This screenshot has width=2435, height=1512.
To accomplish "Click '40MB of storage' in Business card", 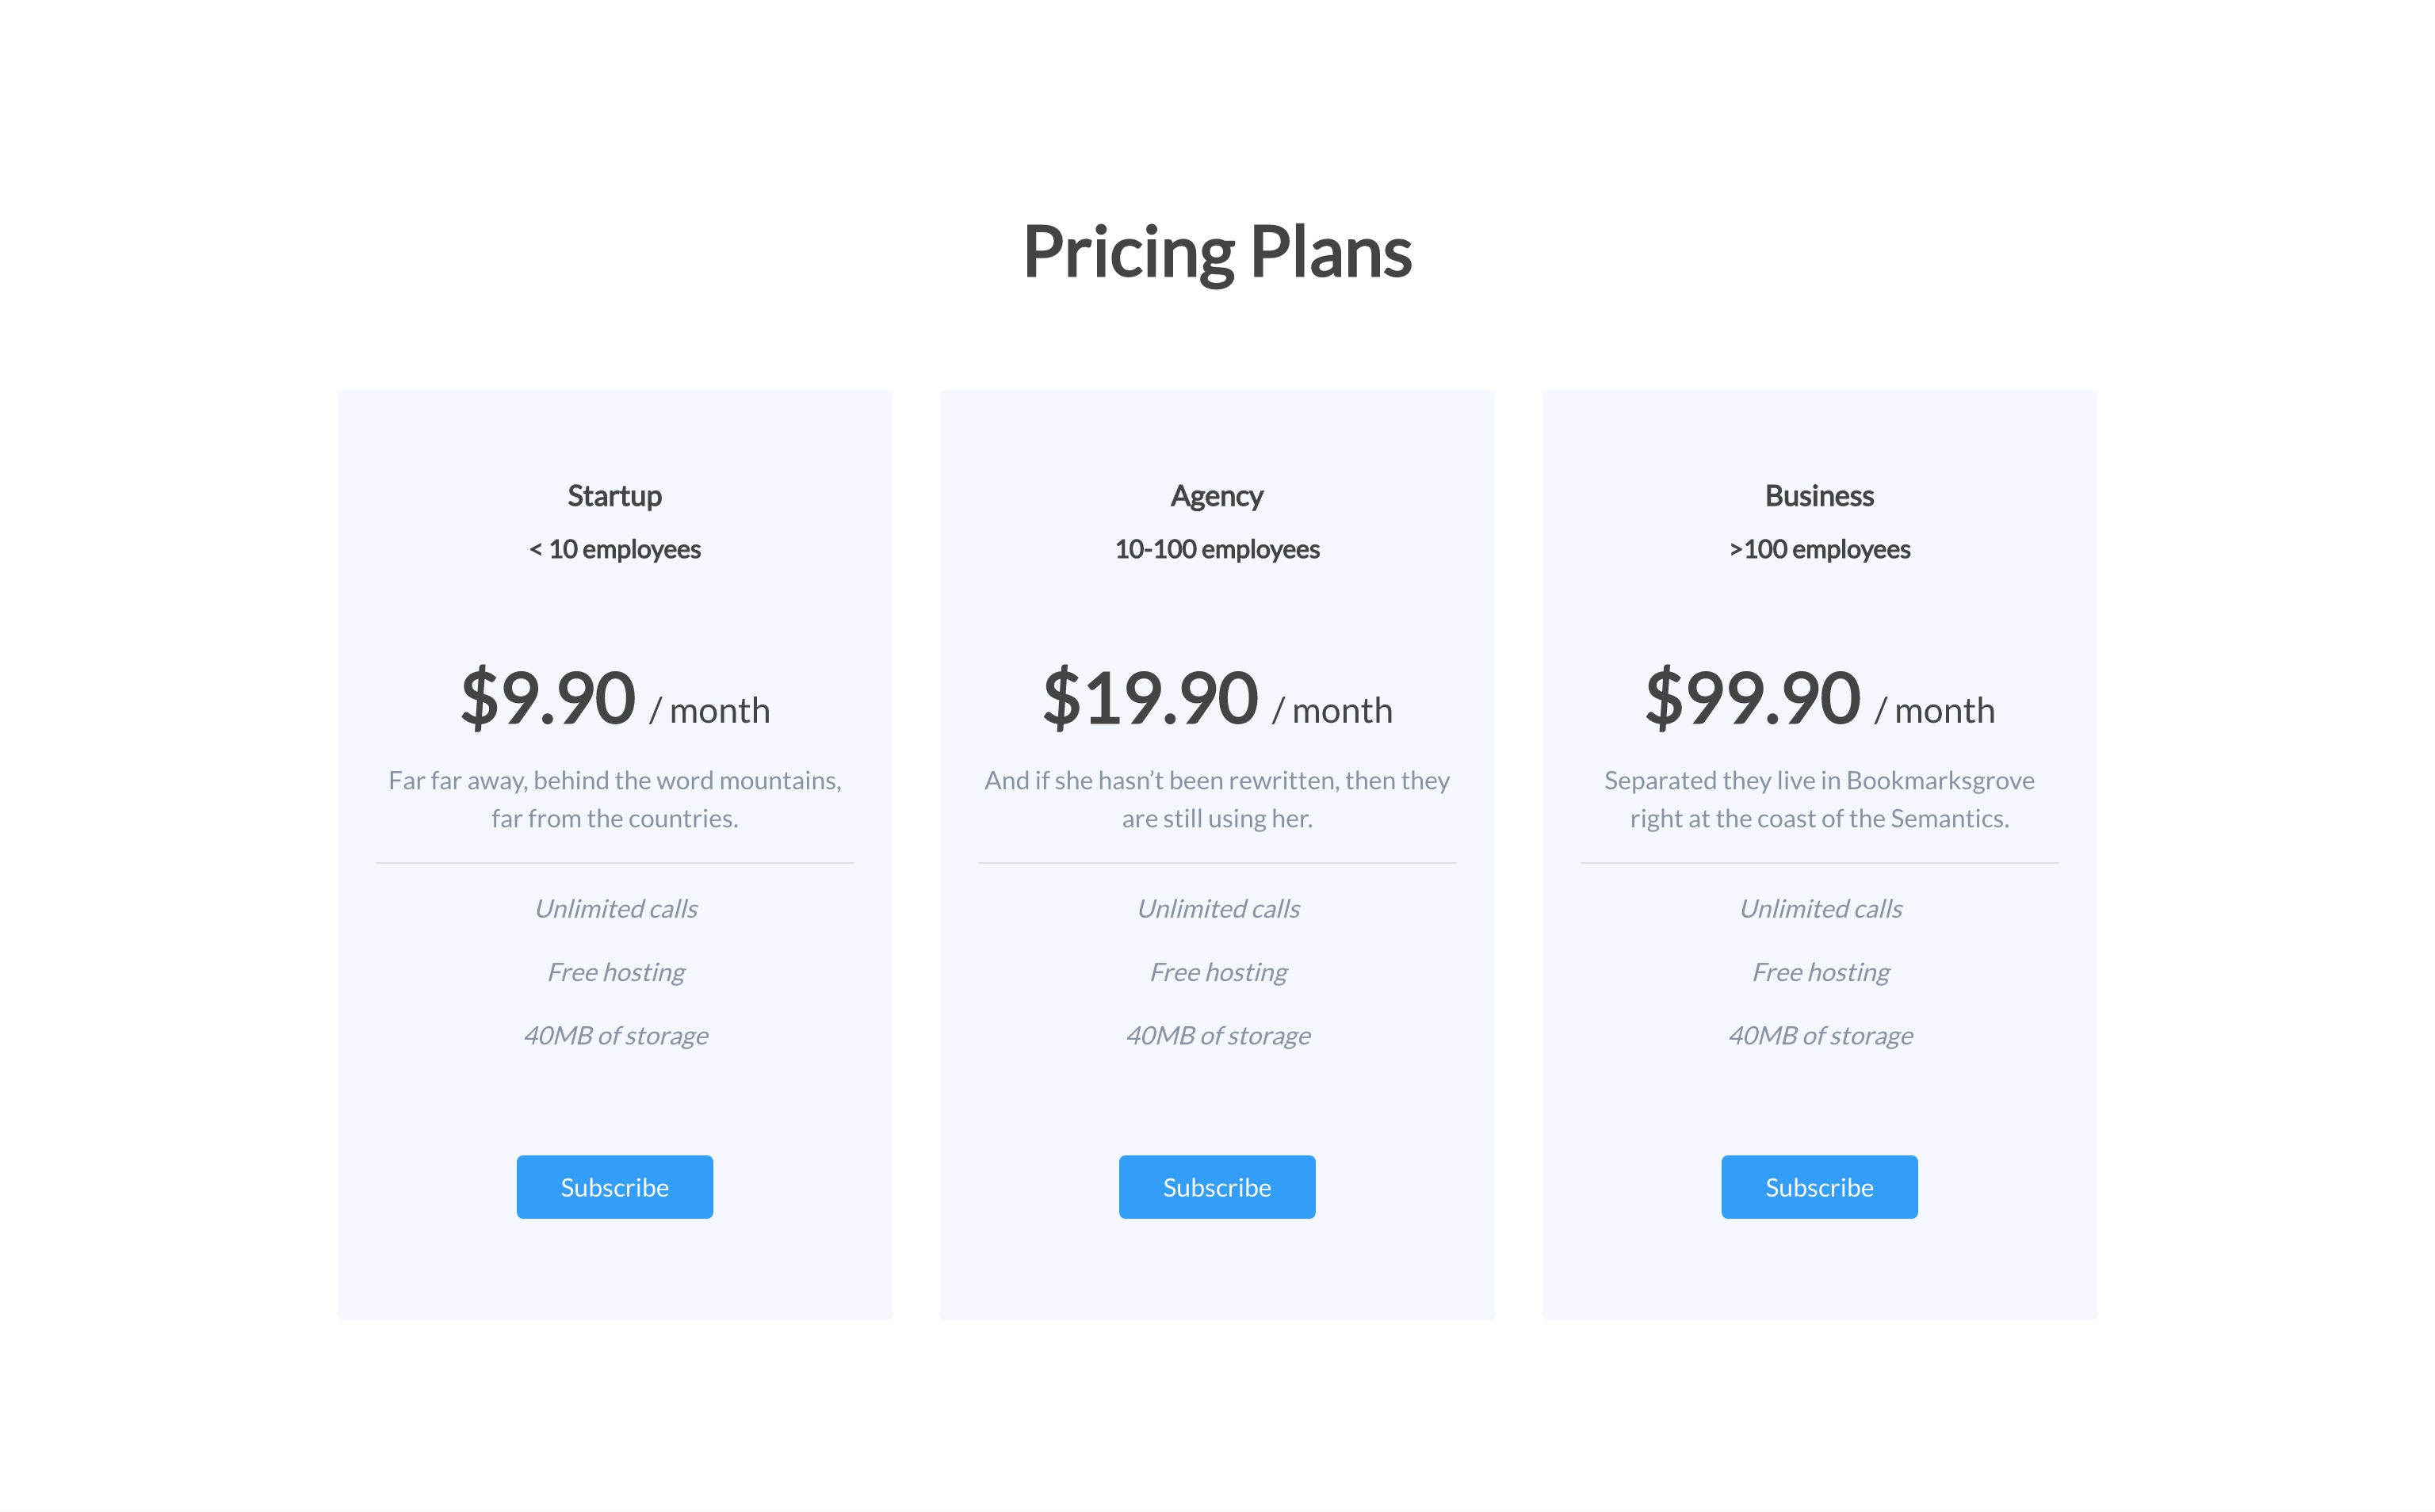I will [1820, 1035].
